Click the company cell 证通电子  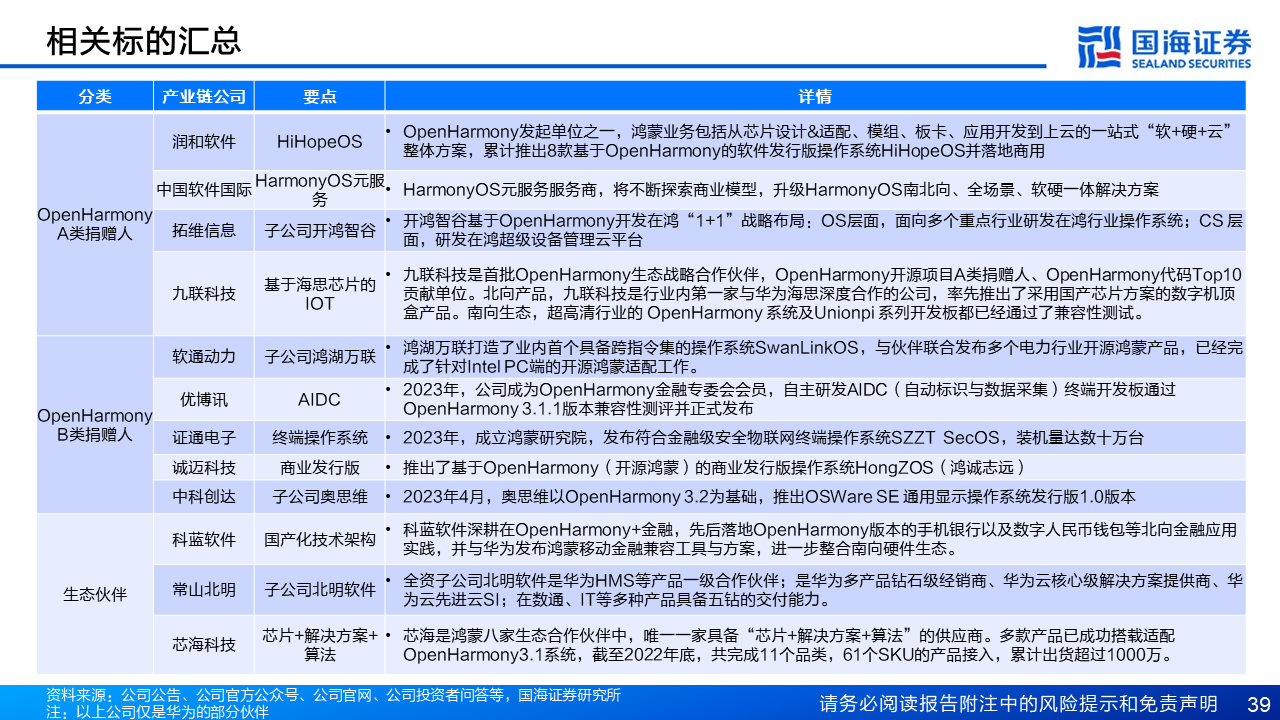pos(204,437)
